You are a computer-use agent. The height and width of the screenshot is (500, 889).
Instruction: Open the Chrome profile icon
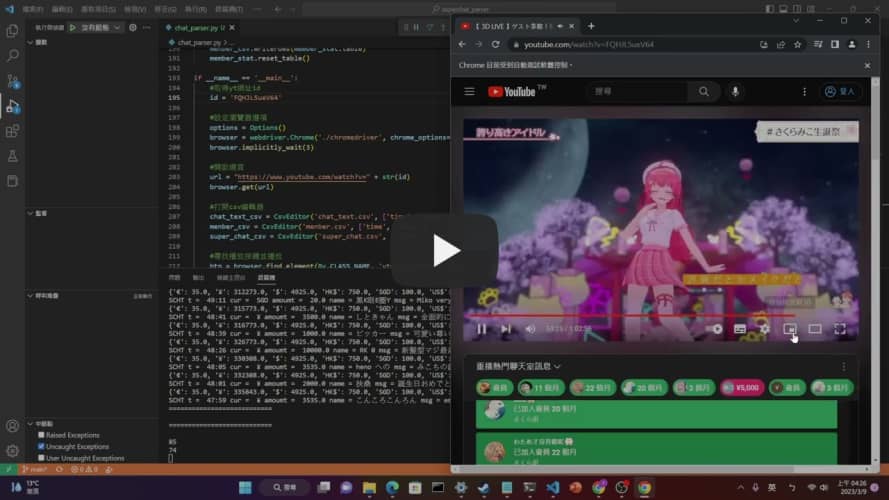(852, 44)
